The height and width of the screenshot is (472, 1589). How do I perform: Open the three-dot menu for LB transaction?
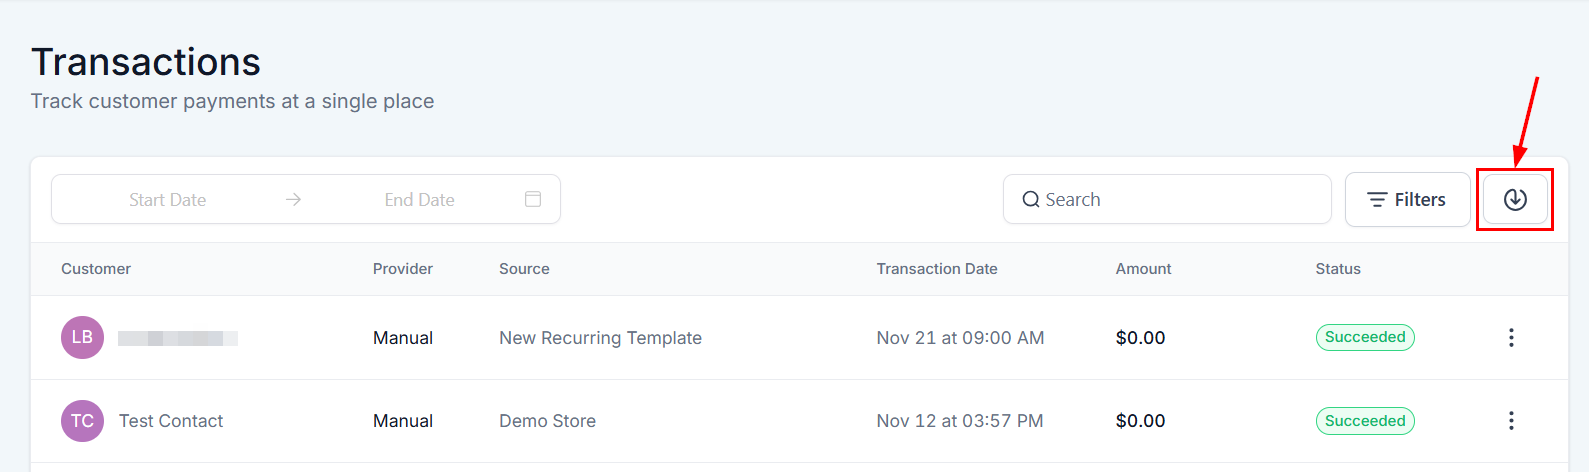[1511, 338]
